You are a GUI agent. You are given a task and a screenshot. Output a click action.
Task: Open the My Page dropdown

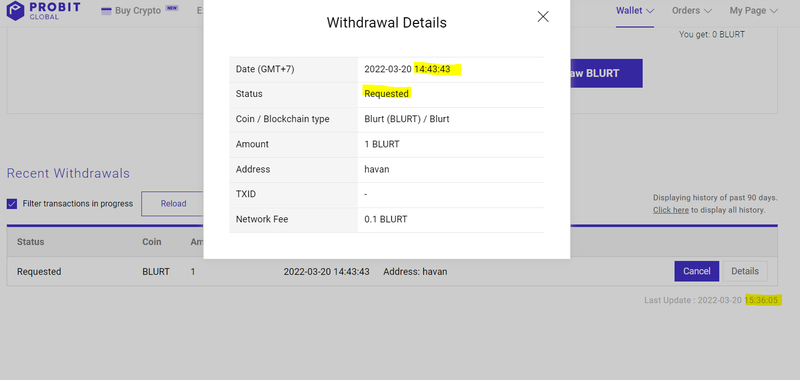[754, 11]
